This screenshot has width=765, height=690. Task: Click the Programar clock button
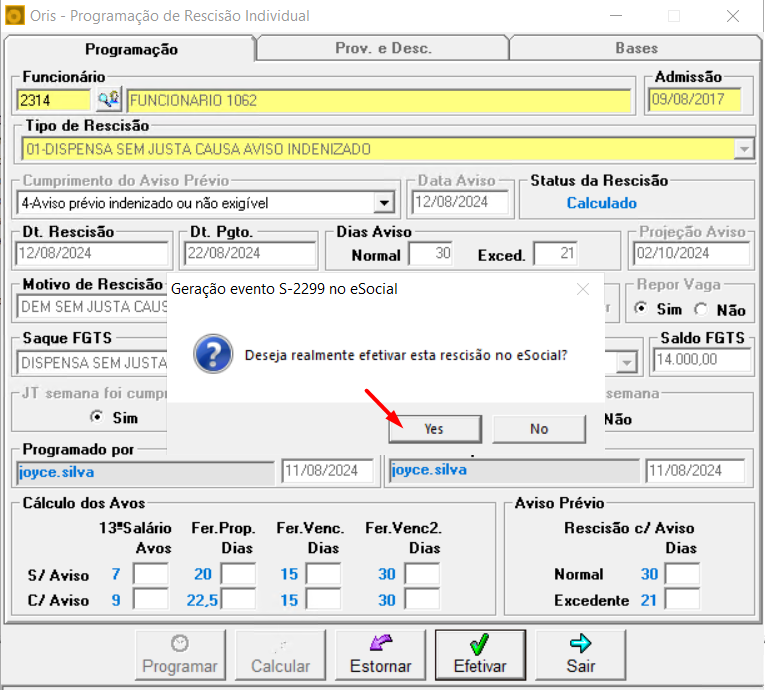click(180, 654)
